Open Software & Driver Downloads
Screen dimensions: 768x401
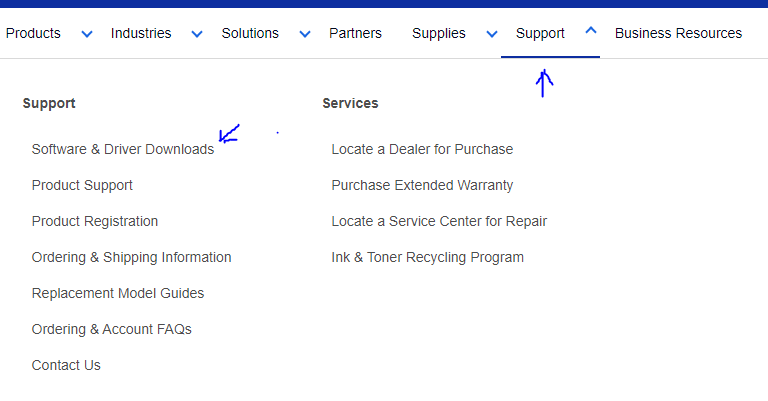coord(123,149)
